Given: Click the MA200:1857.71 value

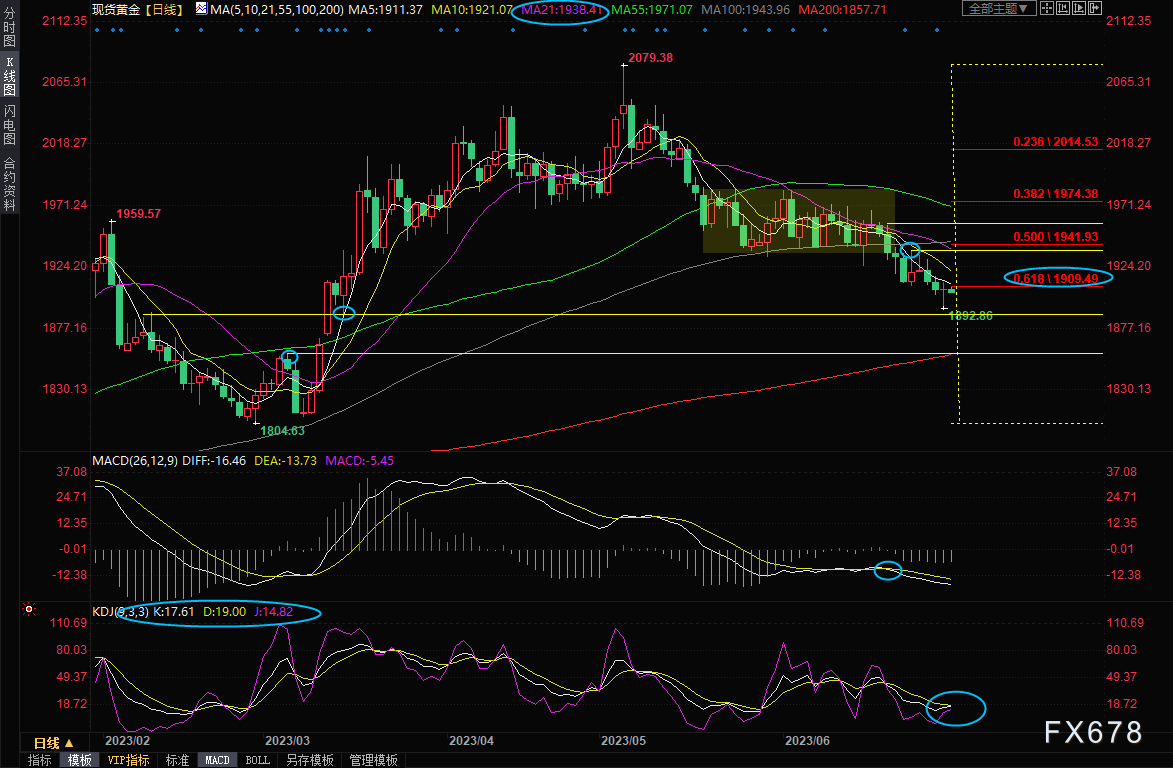Looking at the screenshot, I should click(x=842, y=10).
